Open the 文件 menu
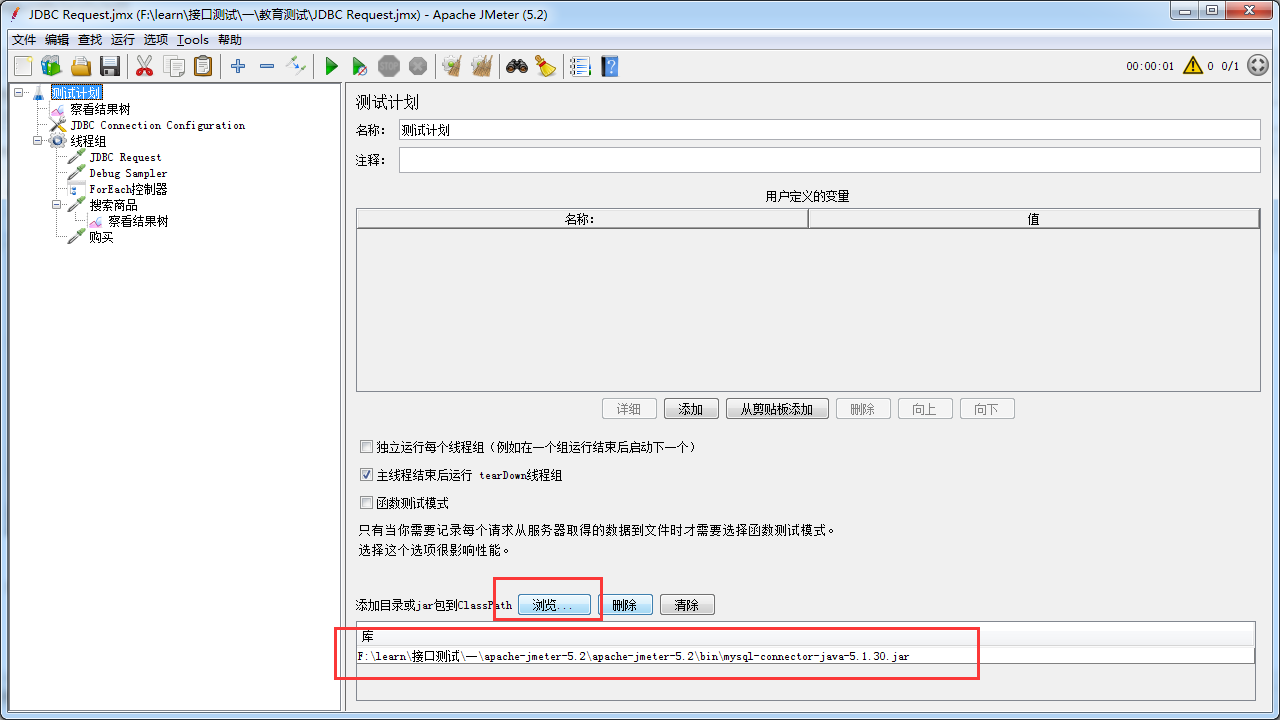Image resolution: width=1280 pixels, height=720 pixels. point(24,40)
